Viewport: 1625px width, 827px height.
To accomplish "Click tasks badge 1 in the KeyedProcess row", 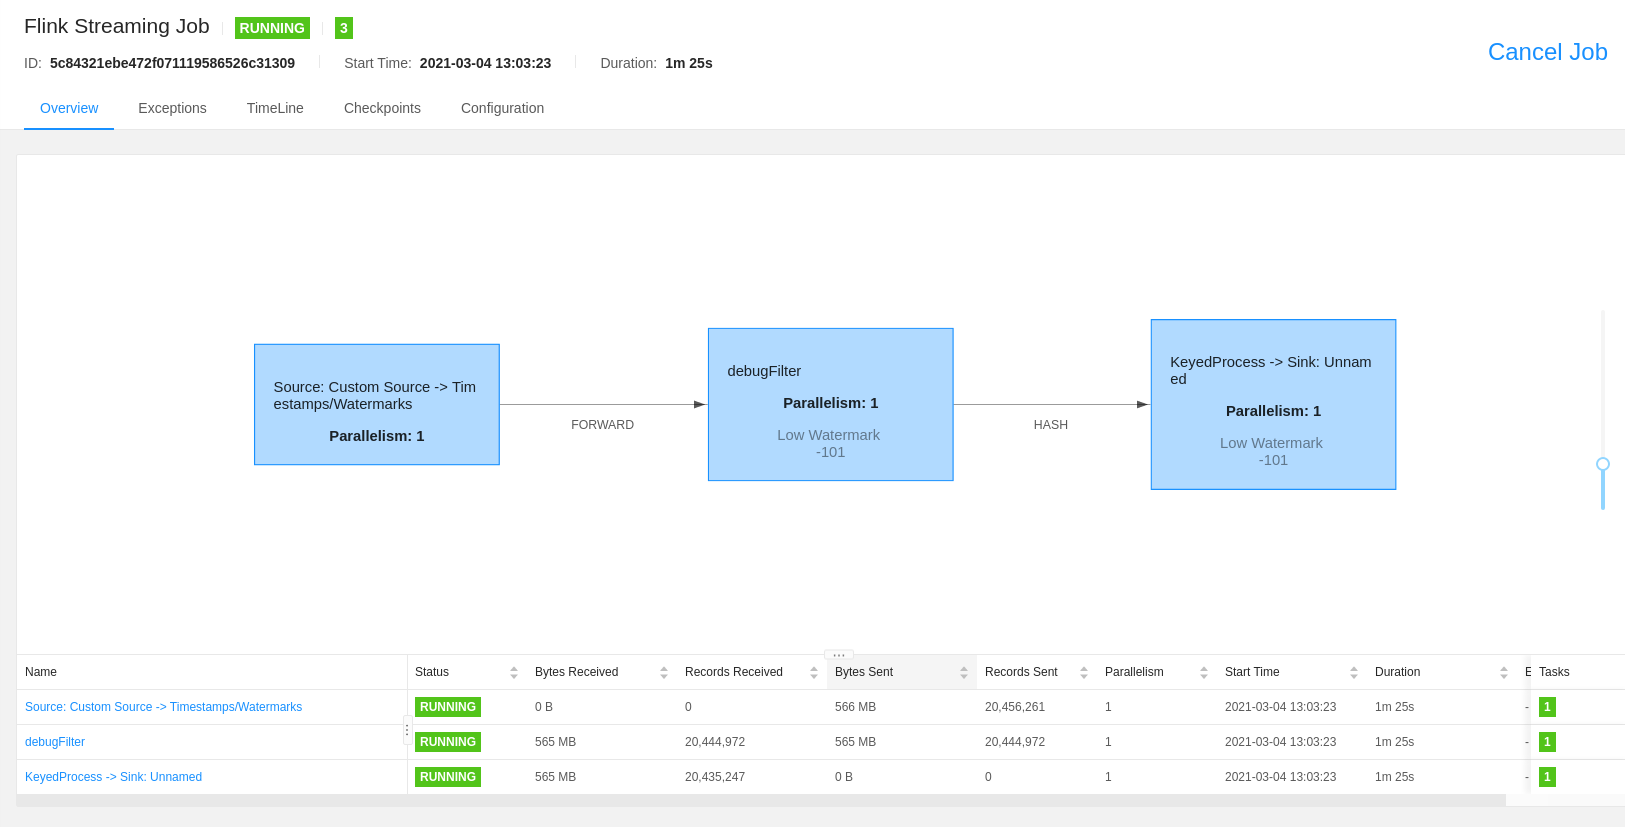I will pos(1547,777).
